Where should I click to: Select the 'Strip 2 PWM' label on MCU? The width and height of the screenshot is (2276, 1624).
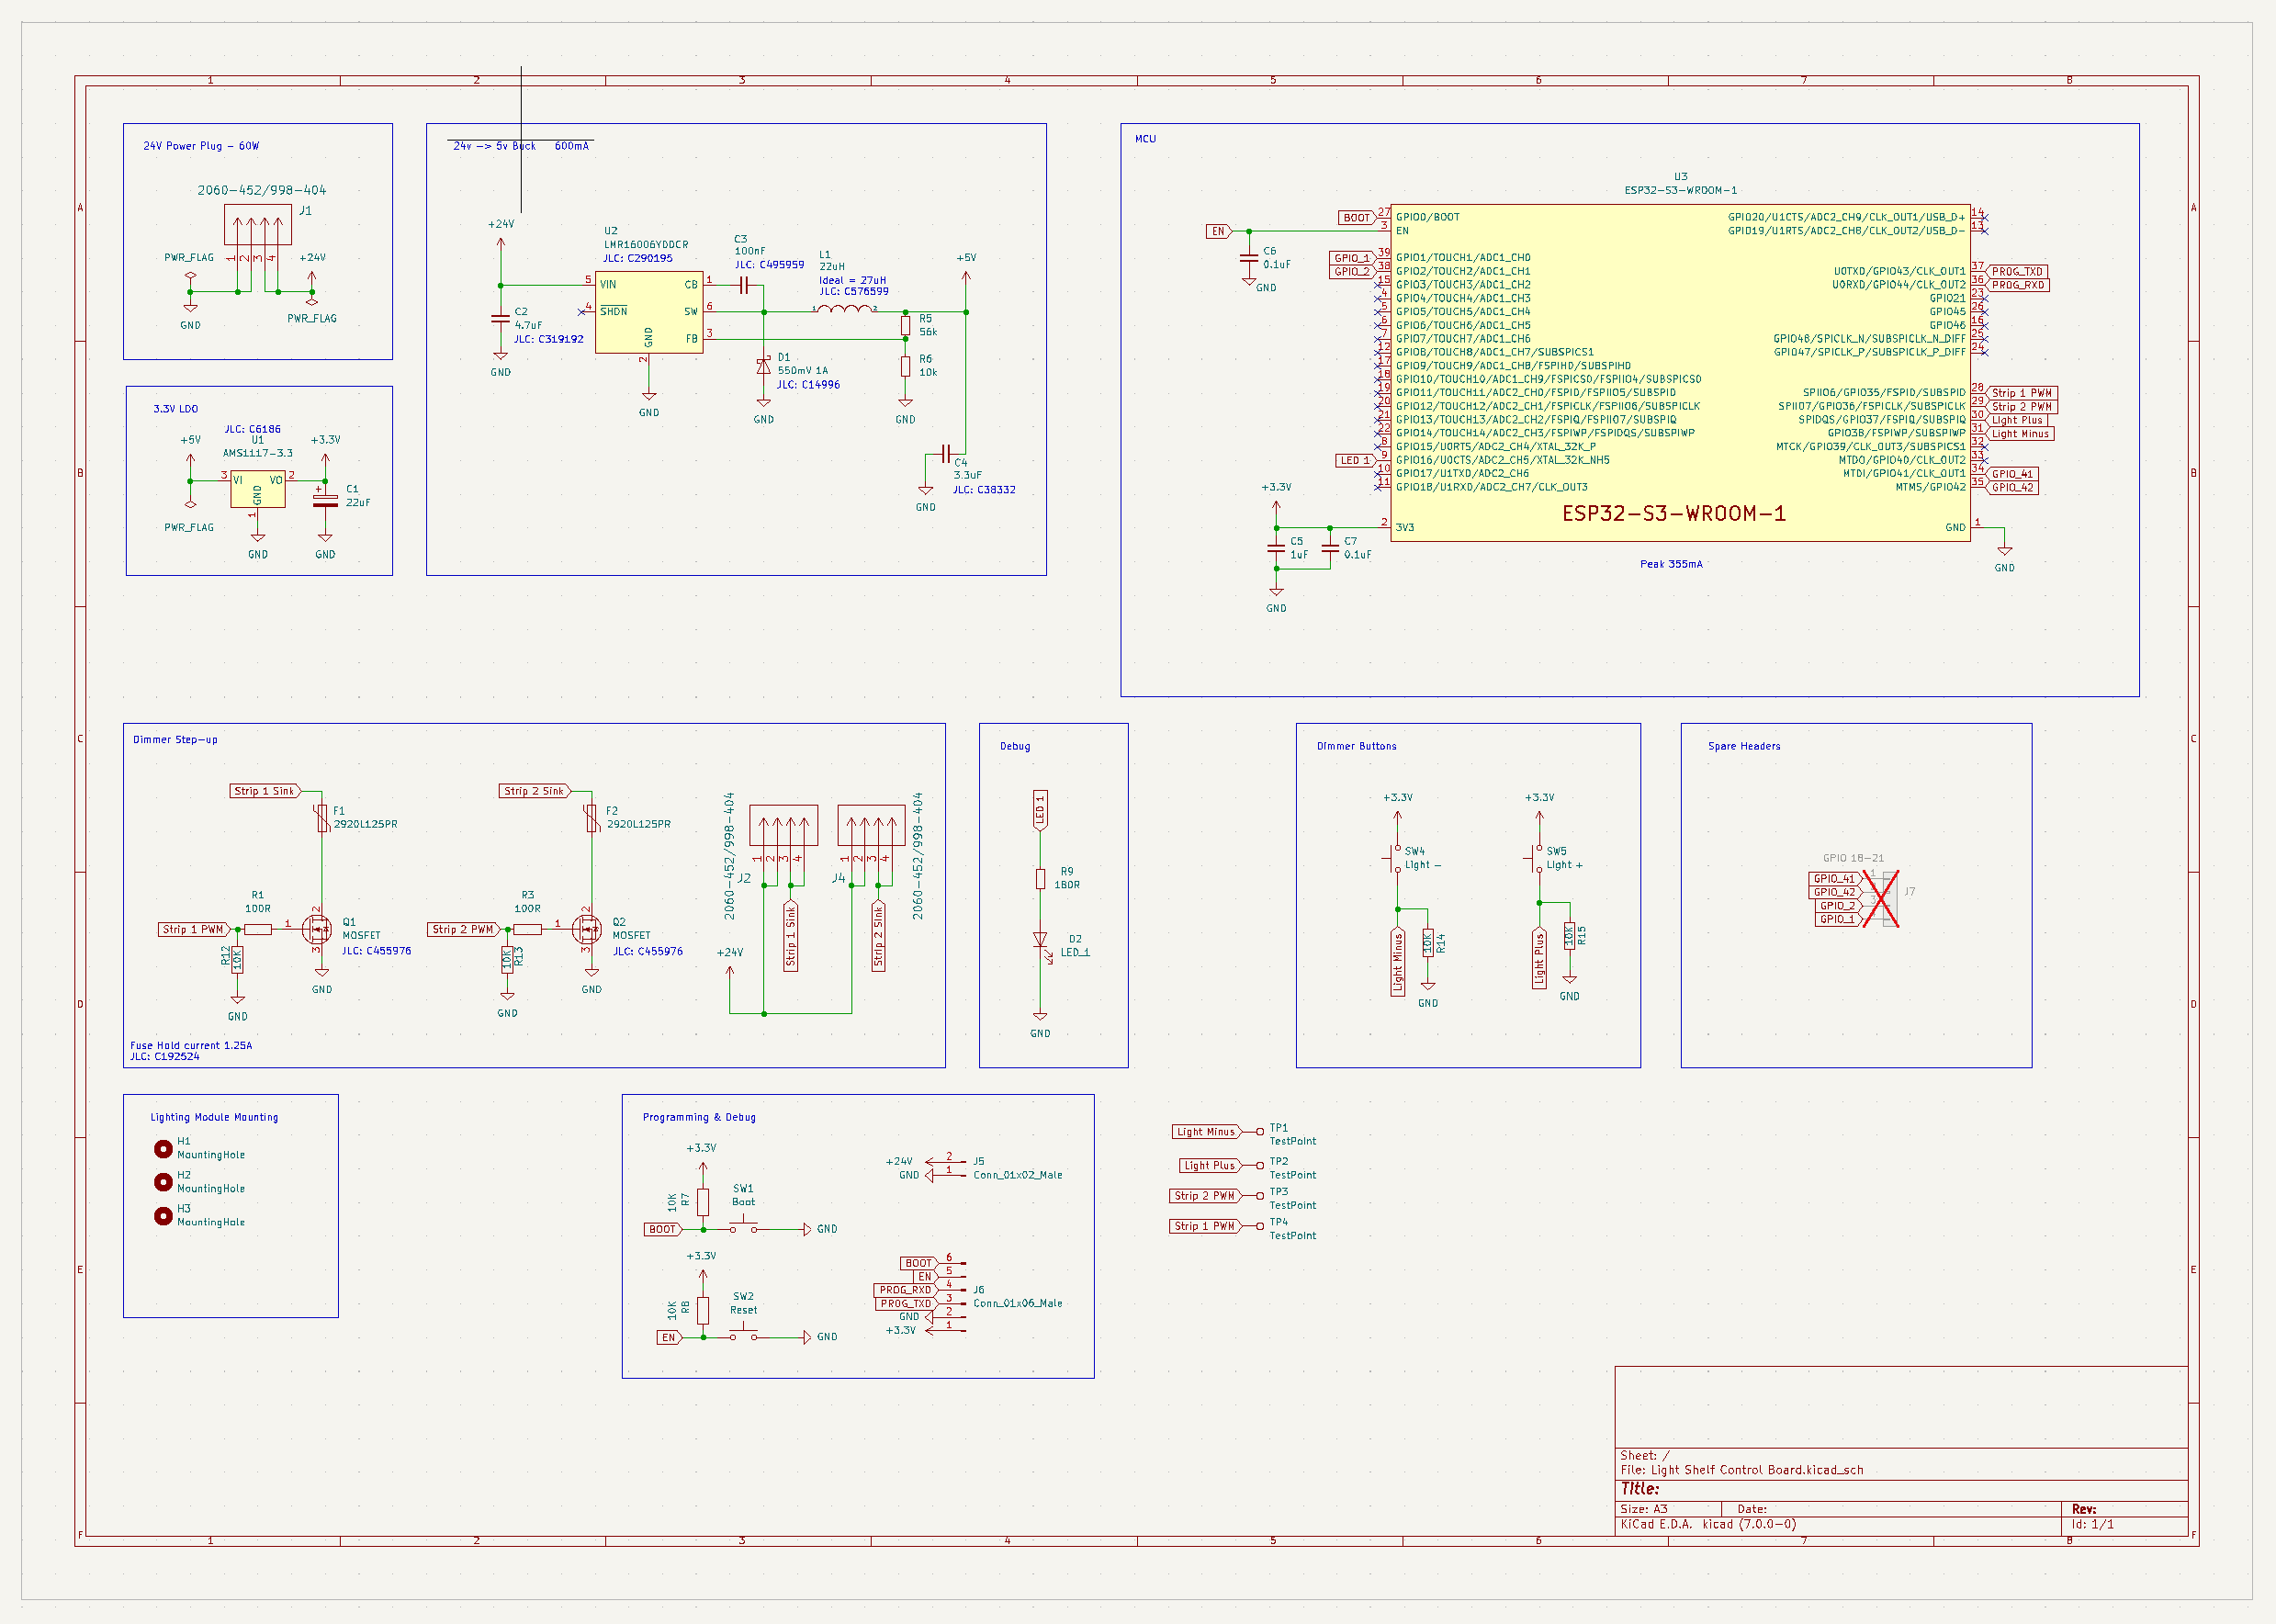click(2020, 406)
